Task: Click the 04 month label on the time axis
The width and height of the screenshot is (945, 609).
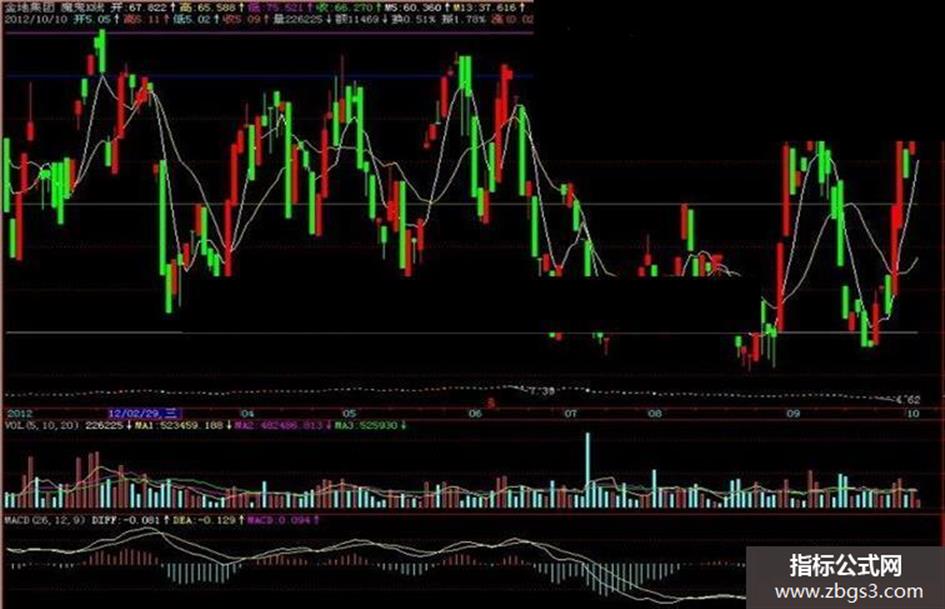Action: pyautogui.click(x=246, y=414)
